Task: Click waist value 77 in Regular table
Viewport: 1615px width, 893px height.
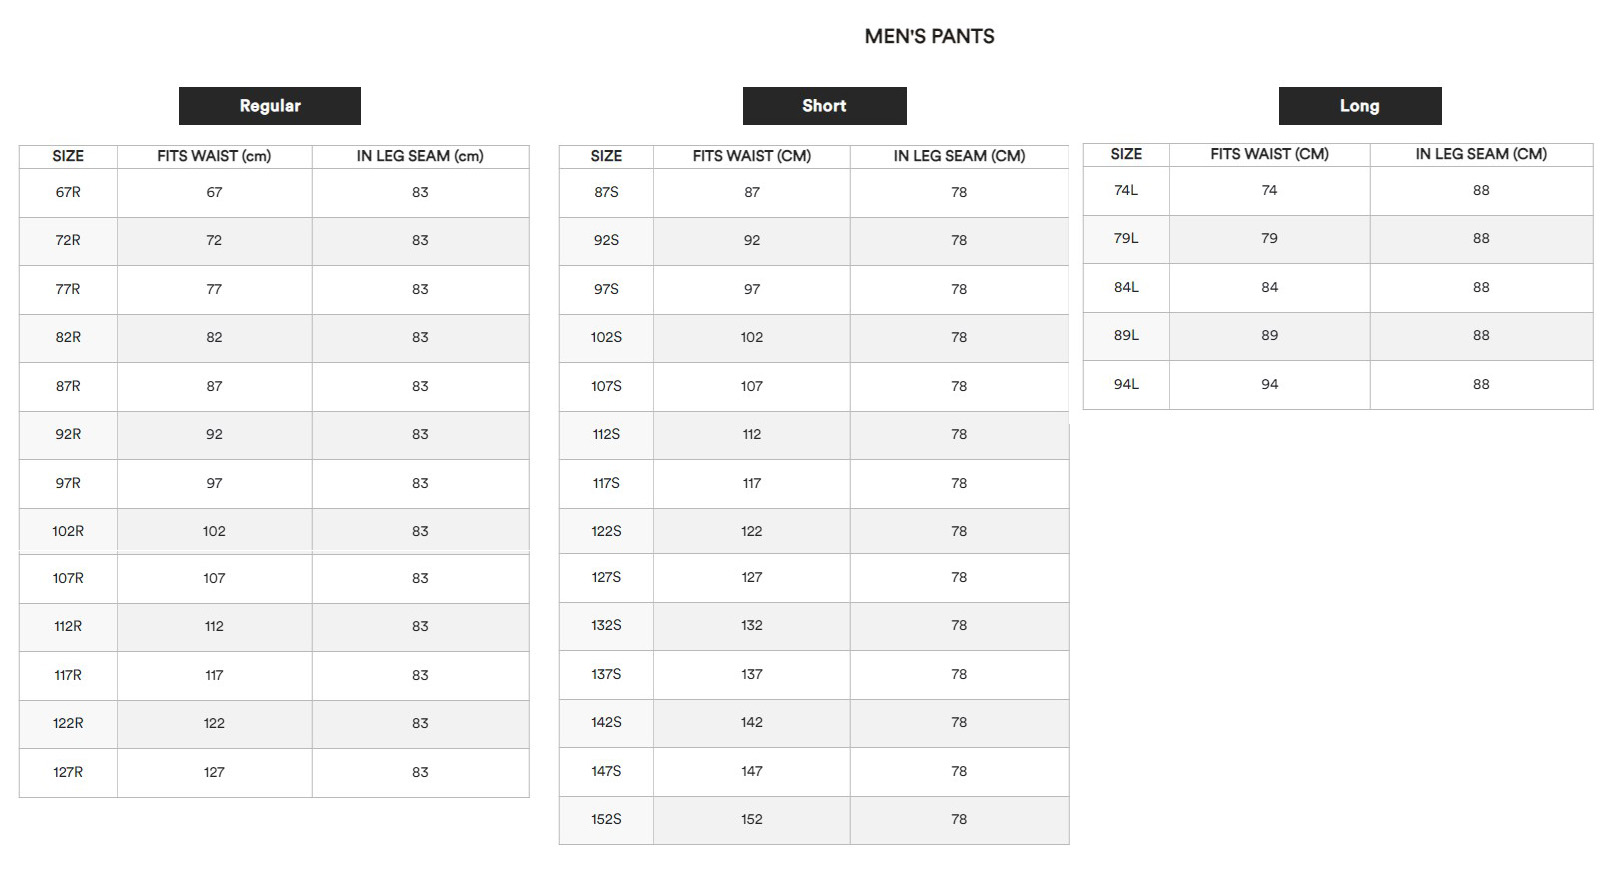Action: click(214, 289)
